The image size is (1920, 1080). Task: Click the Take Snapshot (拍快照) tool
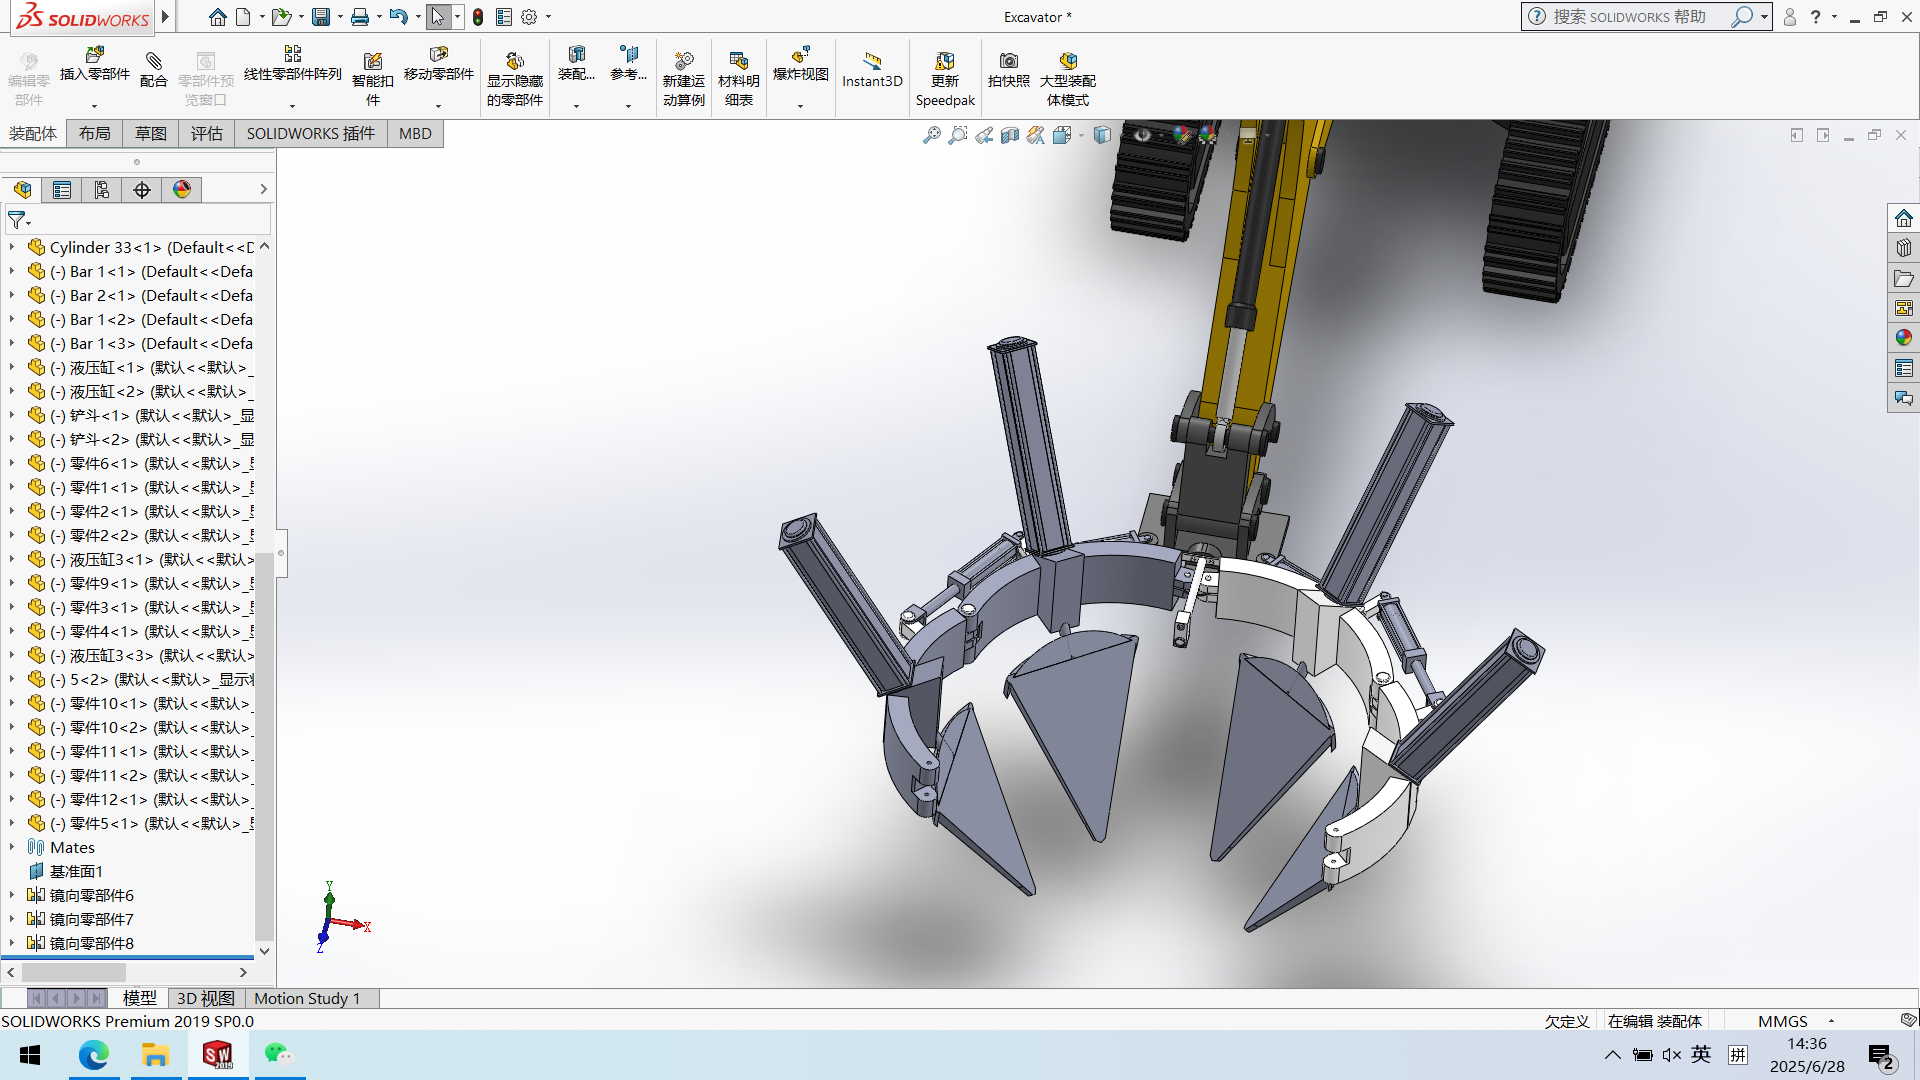(x=1008, y=70)
